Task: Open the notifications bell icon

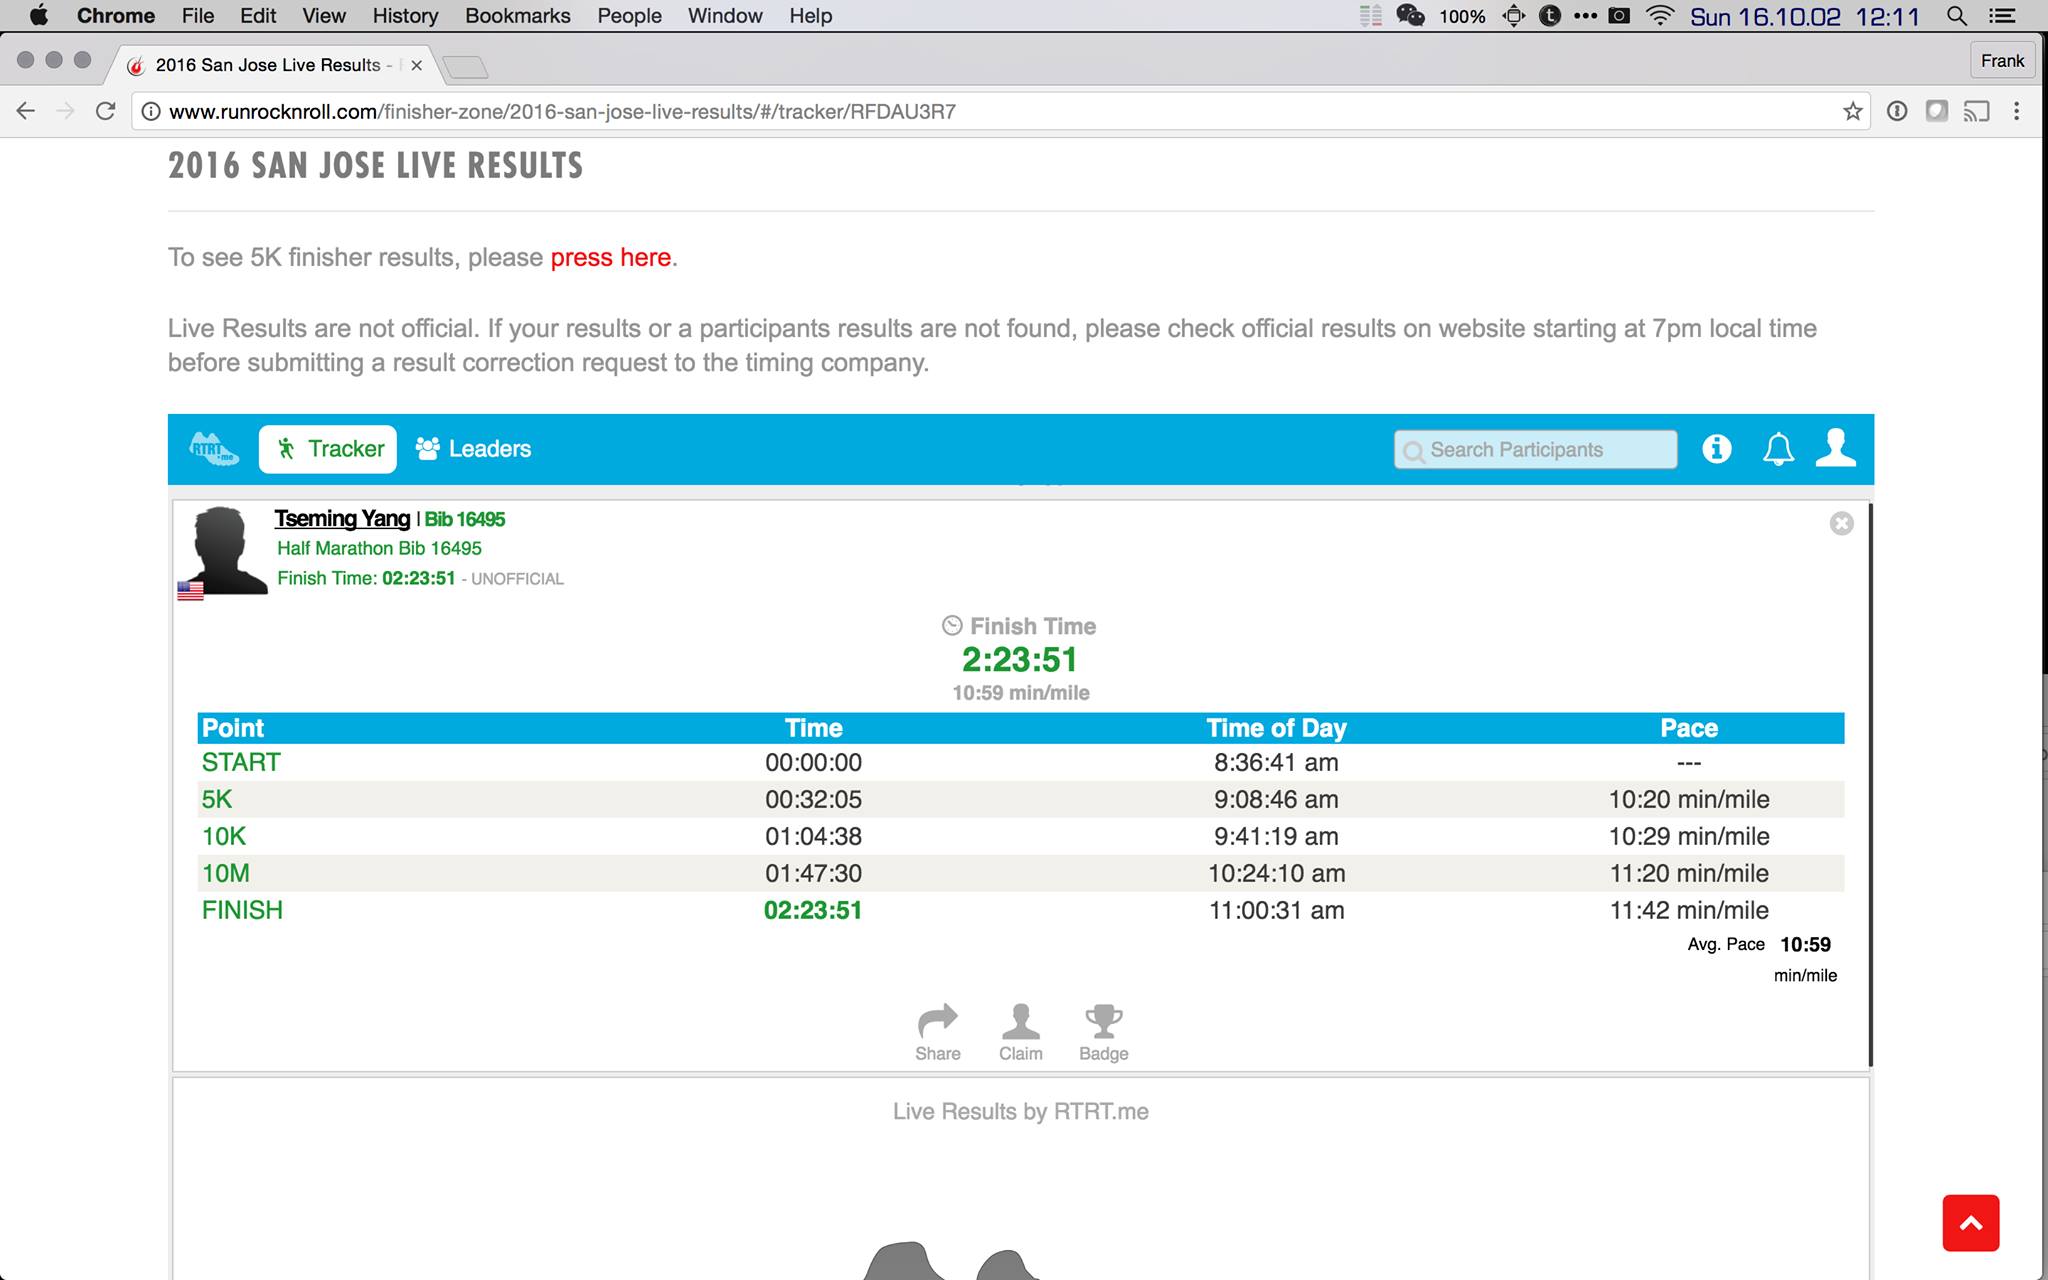Action: tap(1777, 449)
